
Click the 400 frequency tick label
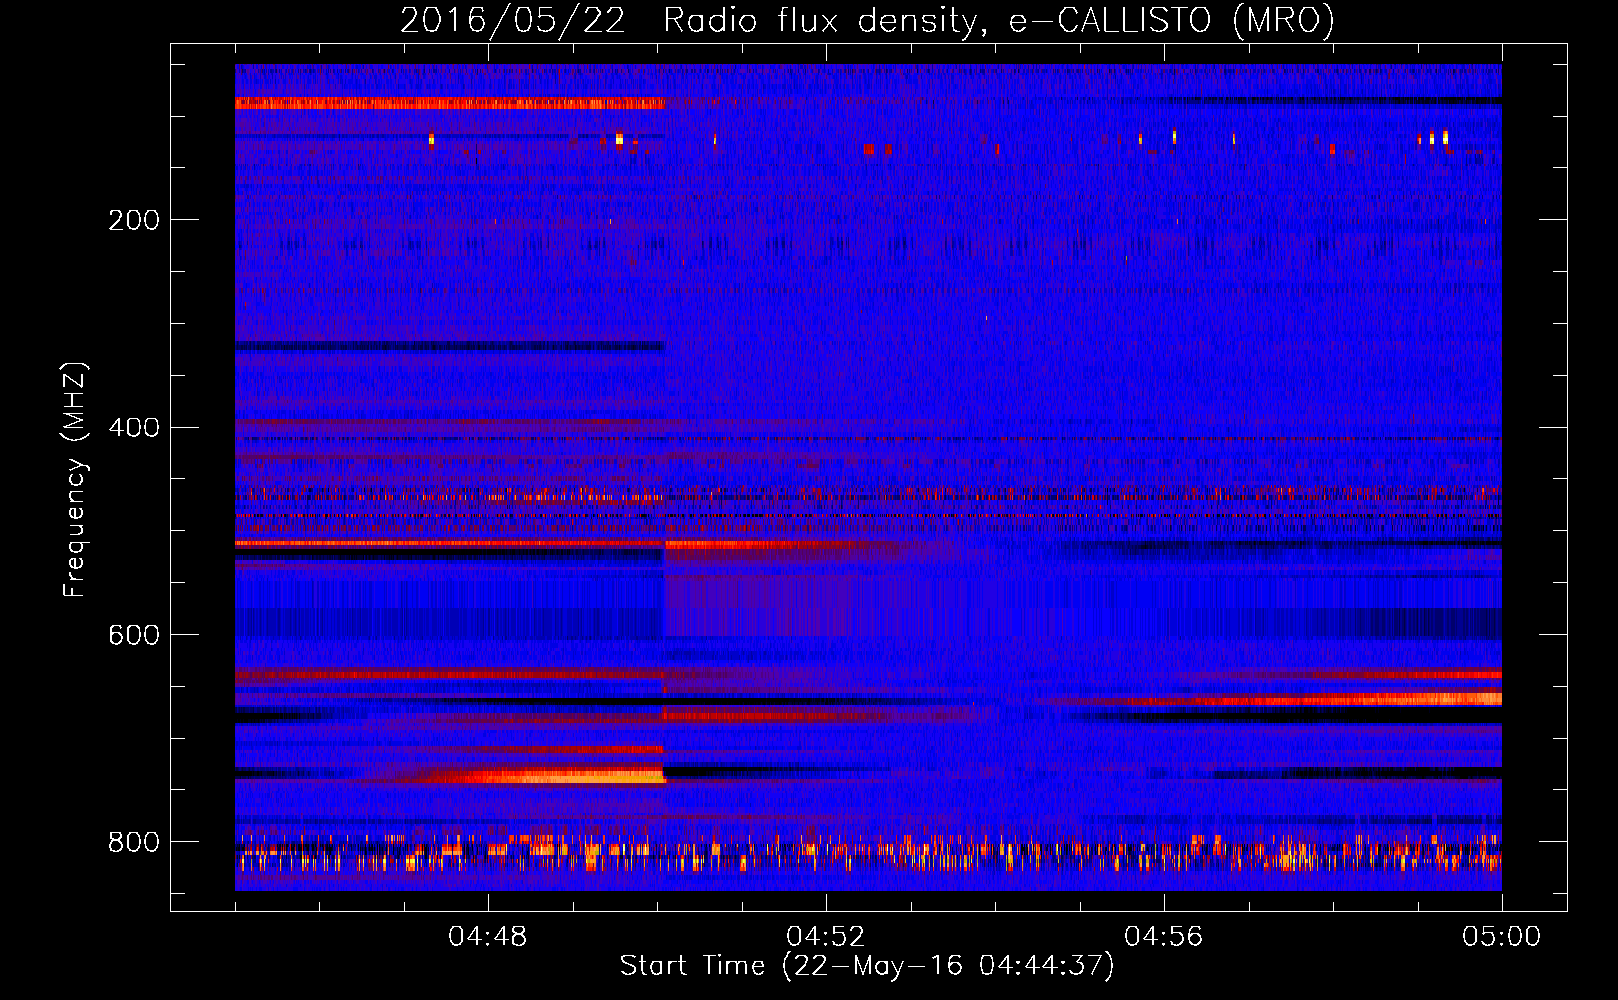click(x=134, y=428)
